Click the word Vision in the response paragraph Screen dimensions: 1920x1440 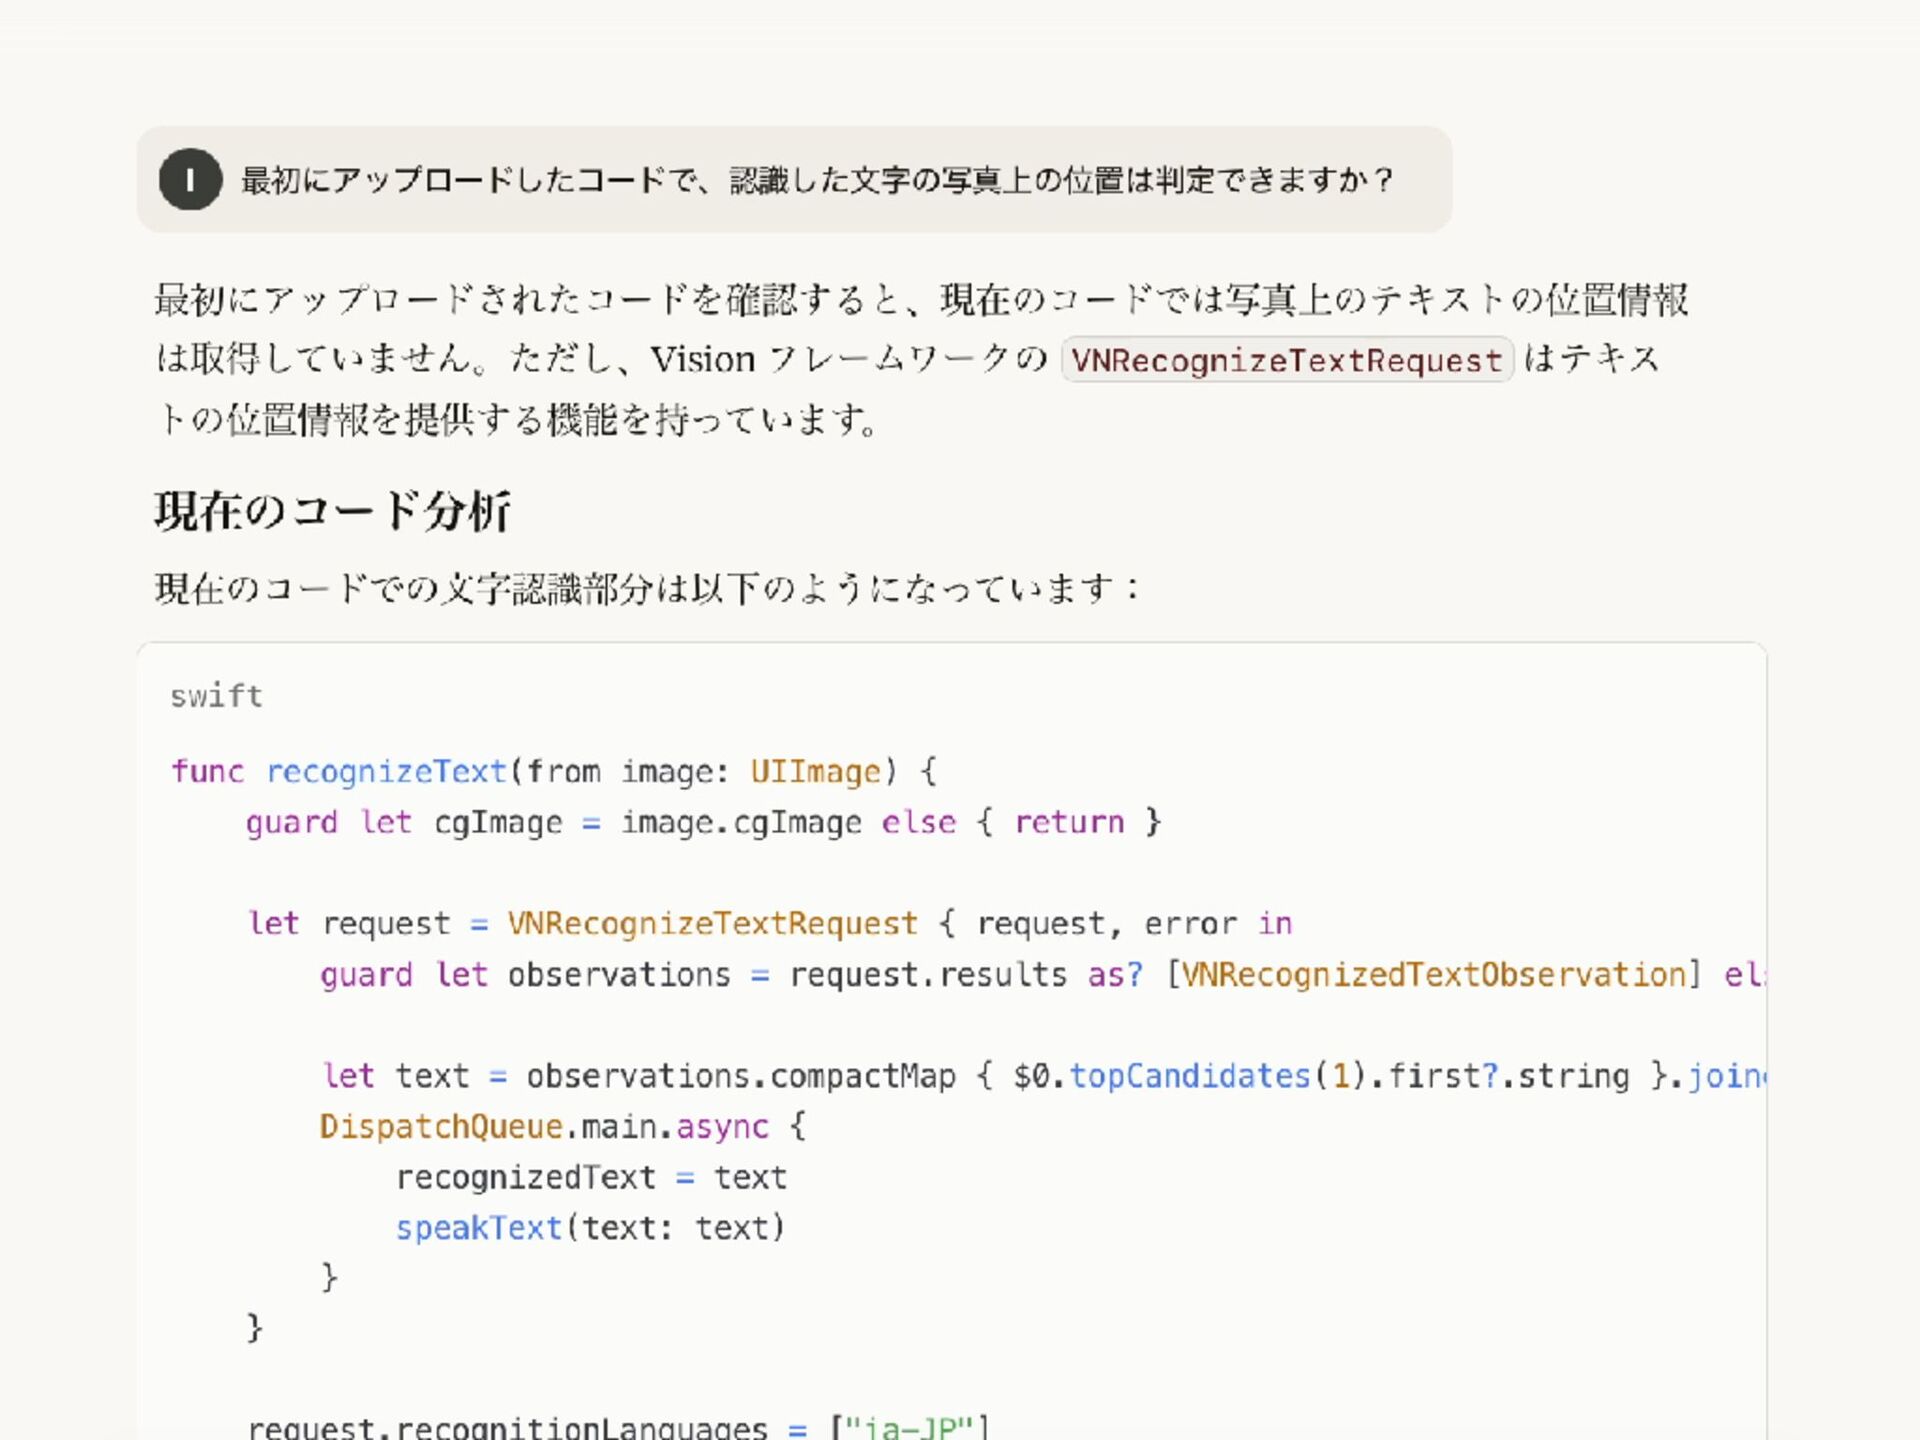coord(702,359)
